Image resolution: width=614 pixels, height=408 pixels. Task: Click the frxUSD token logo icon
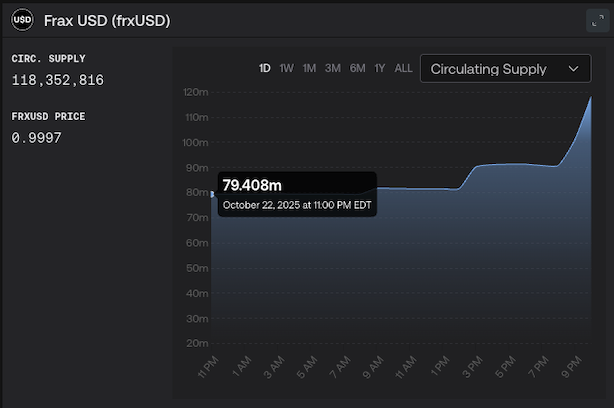(x=22, y=20)
